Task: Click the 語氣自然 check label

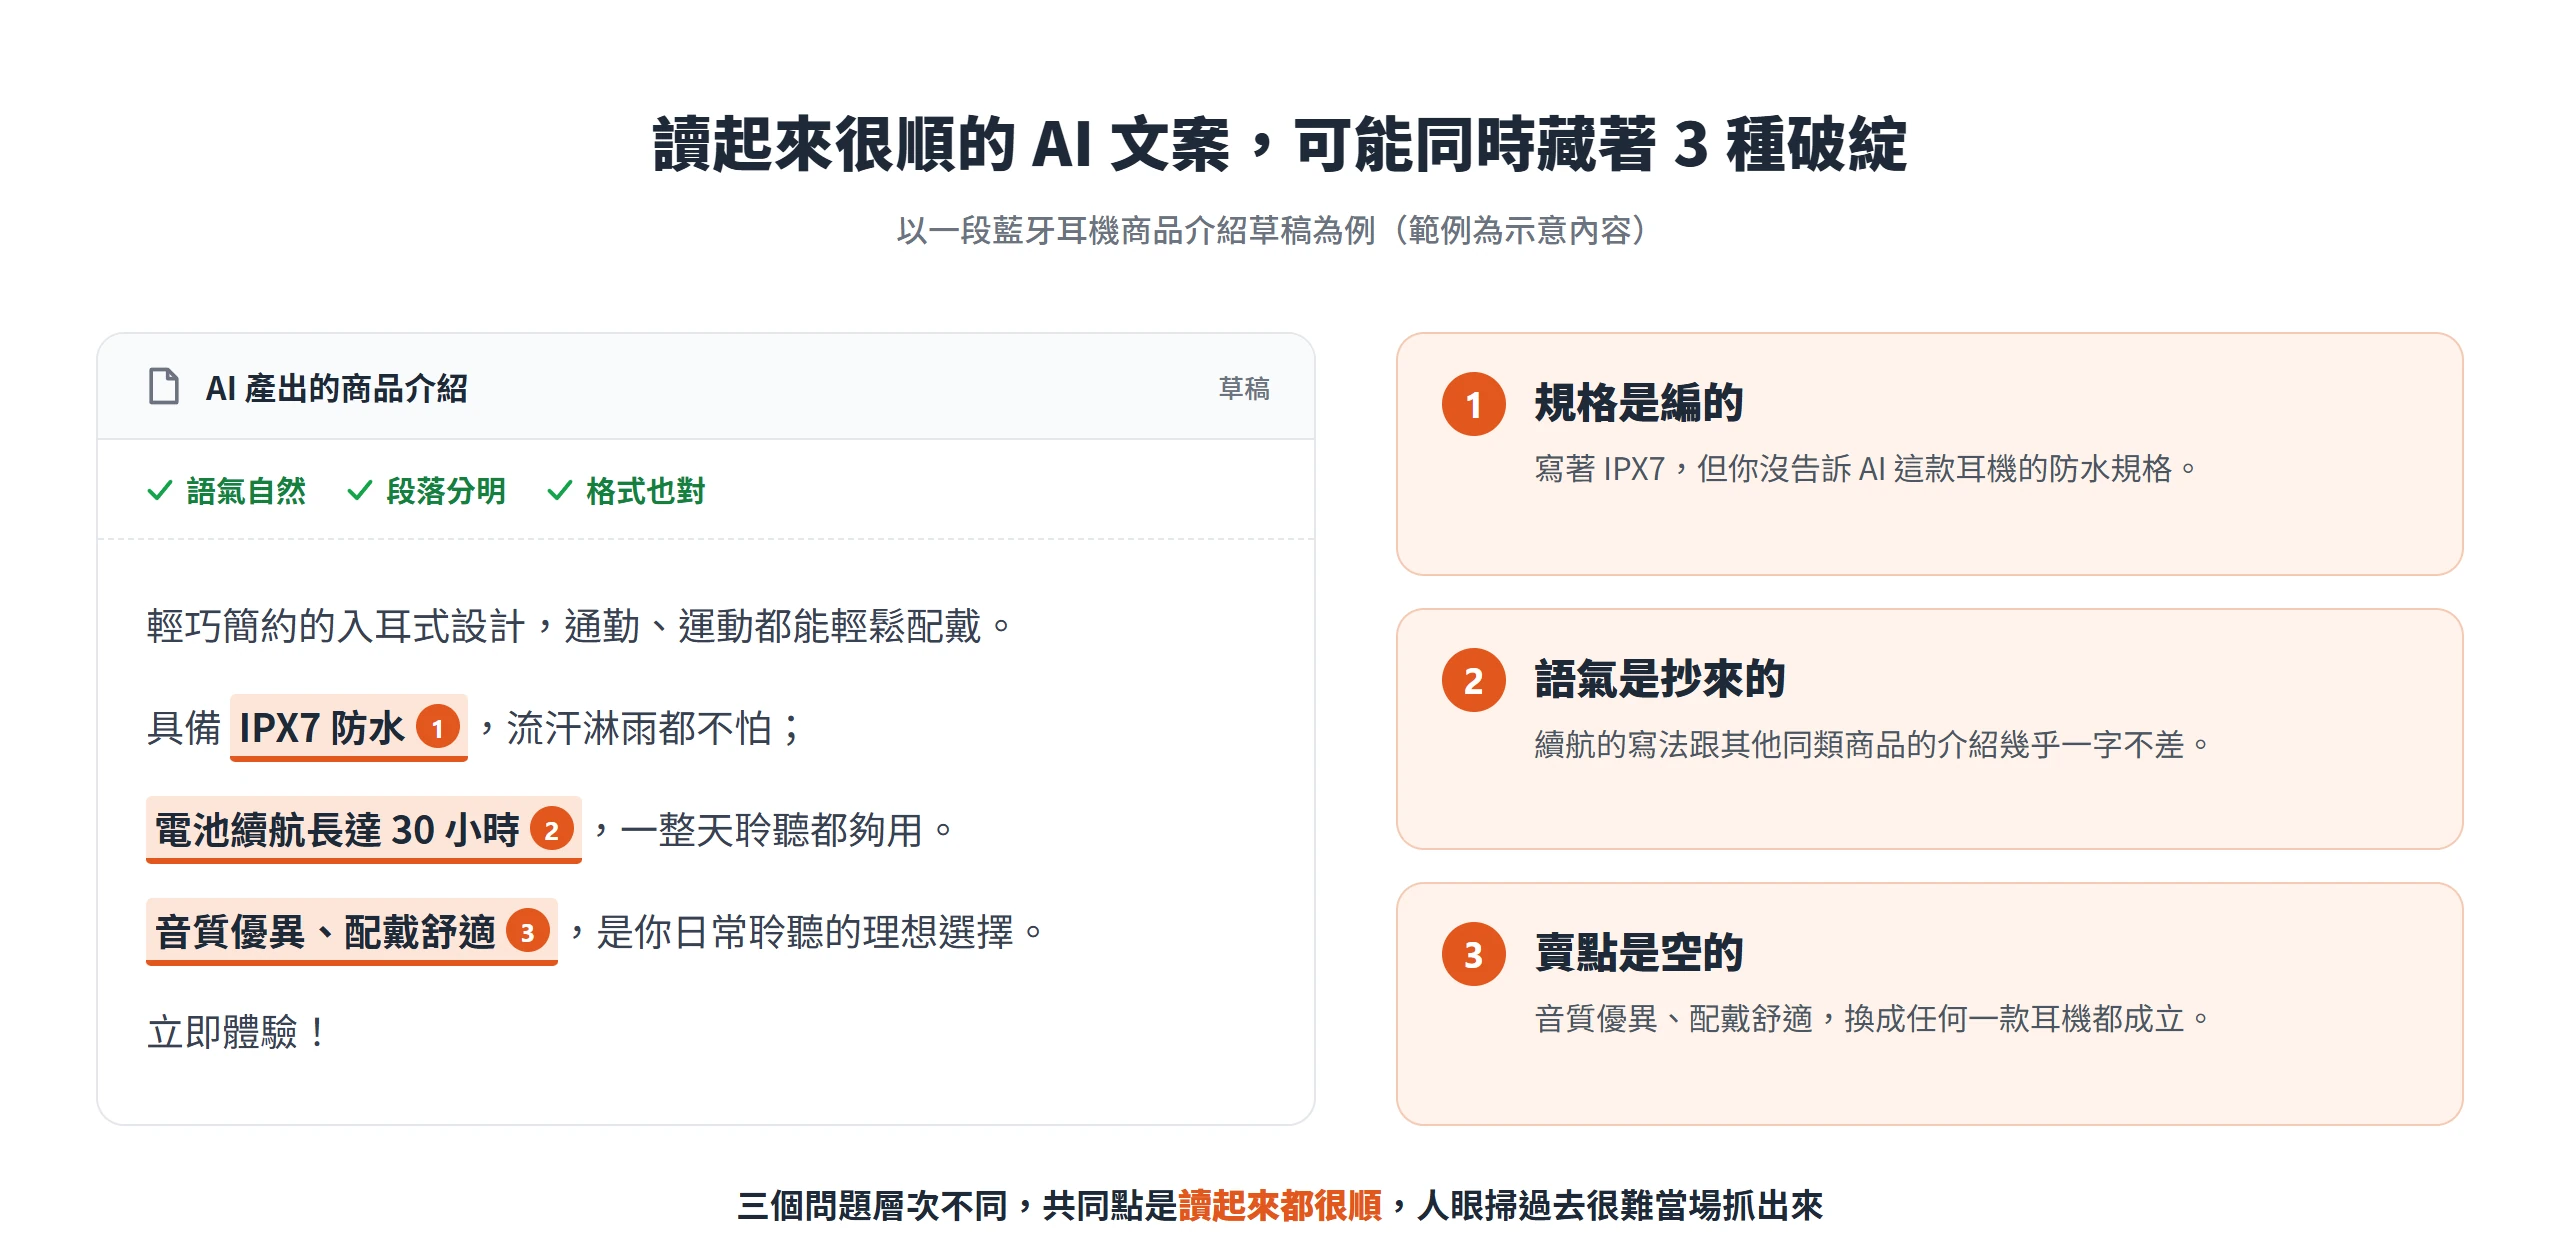Action: pos(246,491)
